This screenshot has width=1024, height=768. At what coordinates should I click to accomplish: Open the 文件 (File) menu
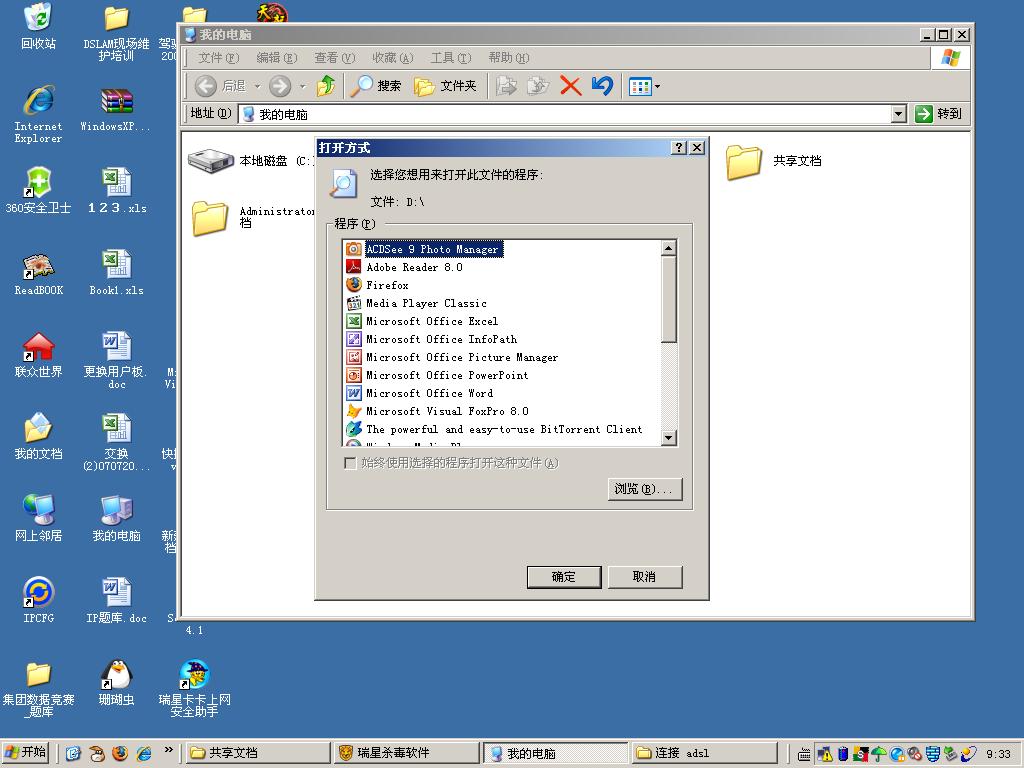point(219,57)
